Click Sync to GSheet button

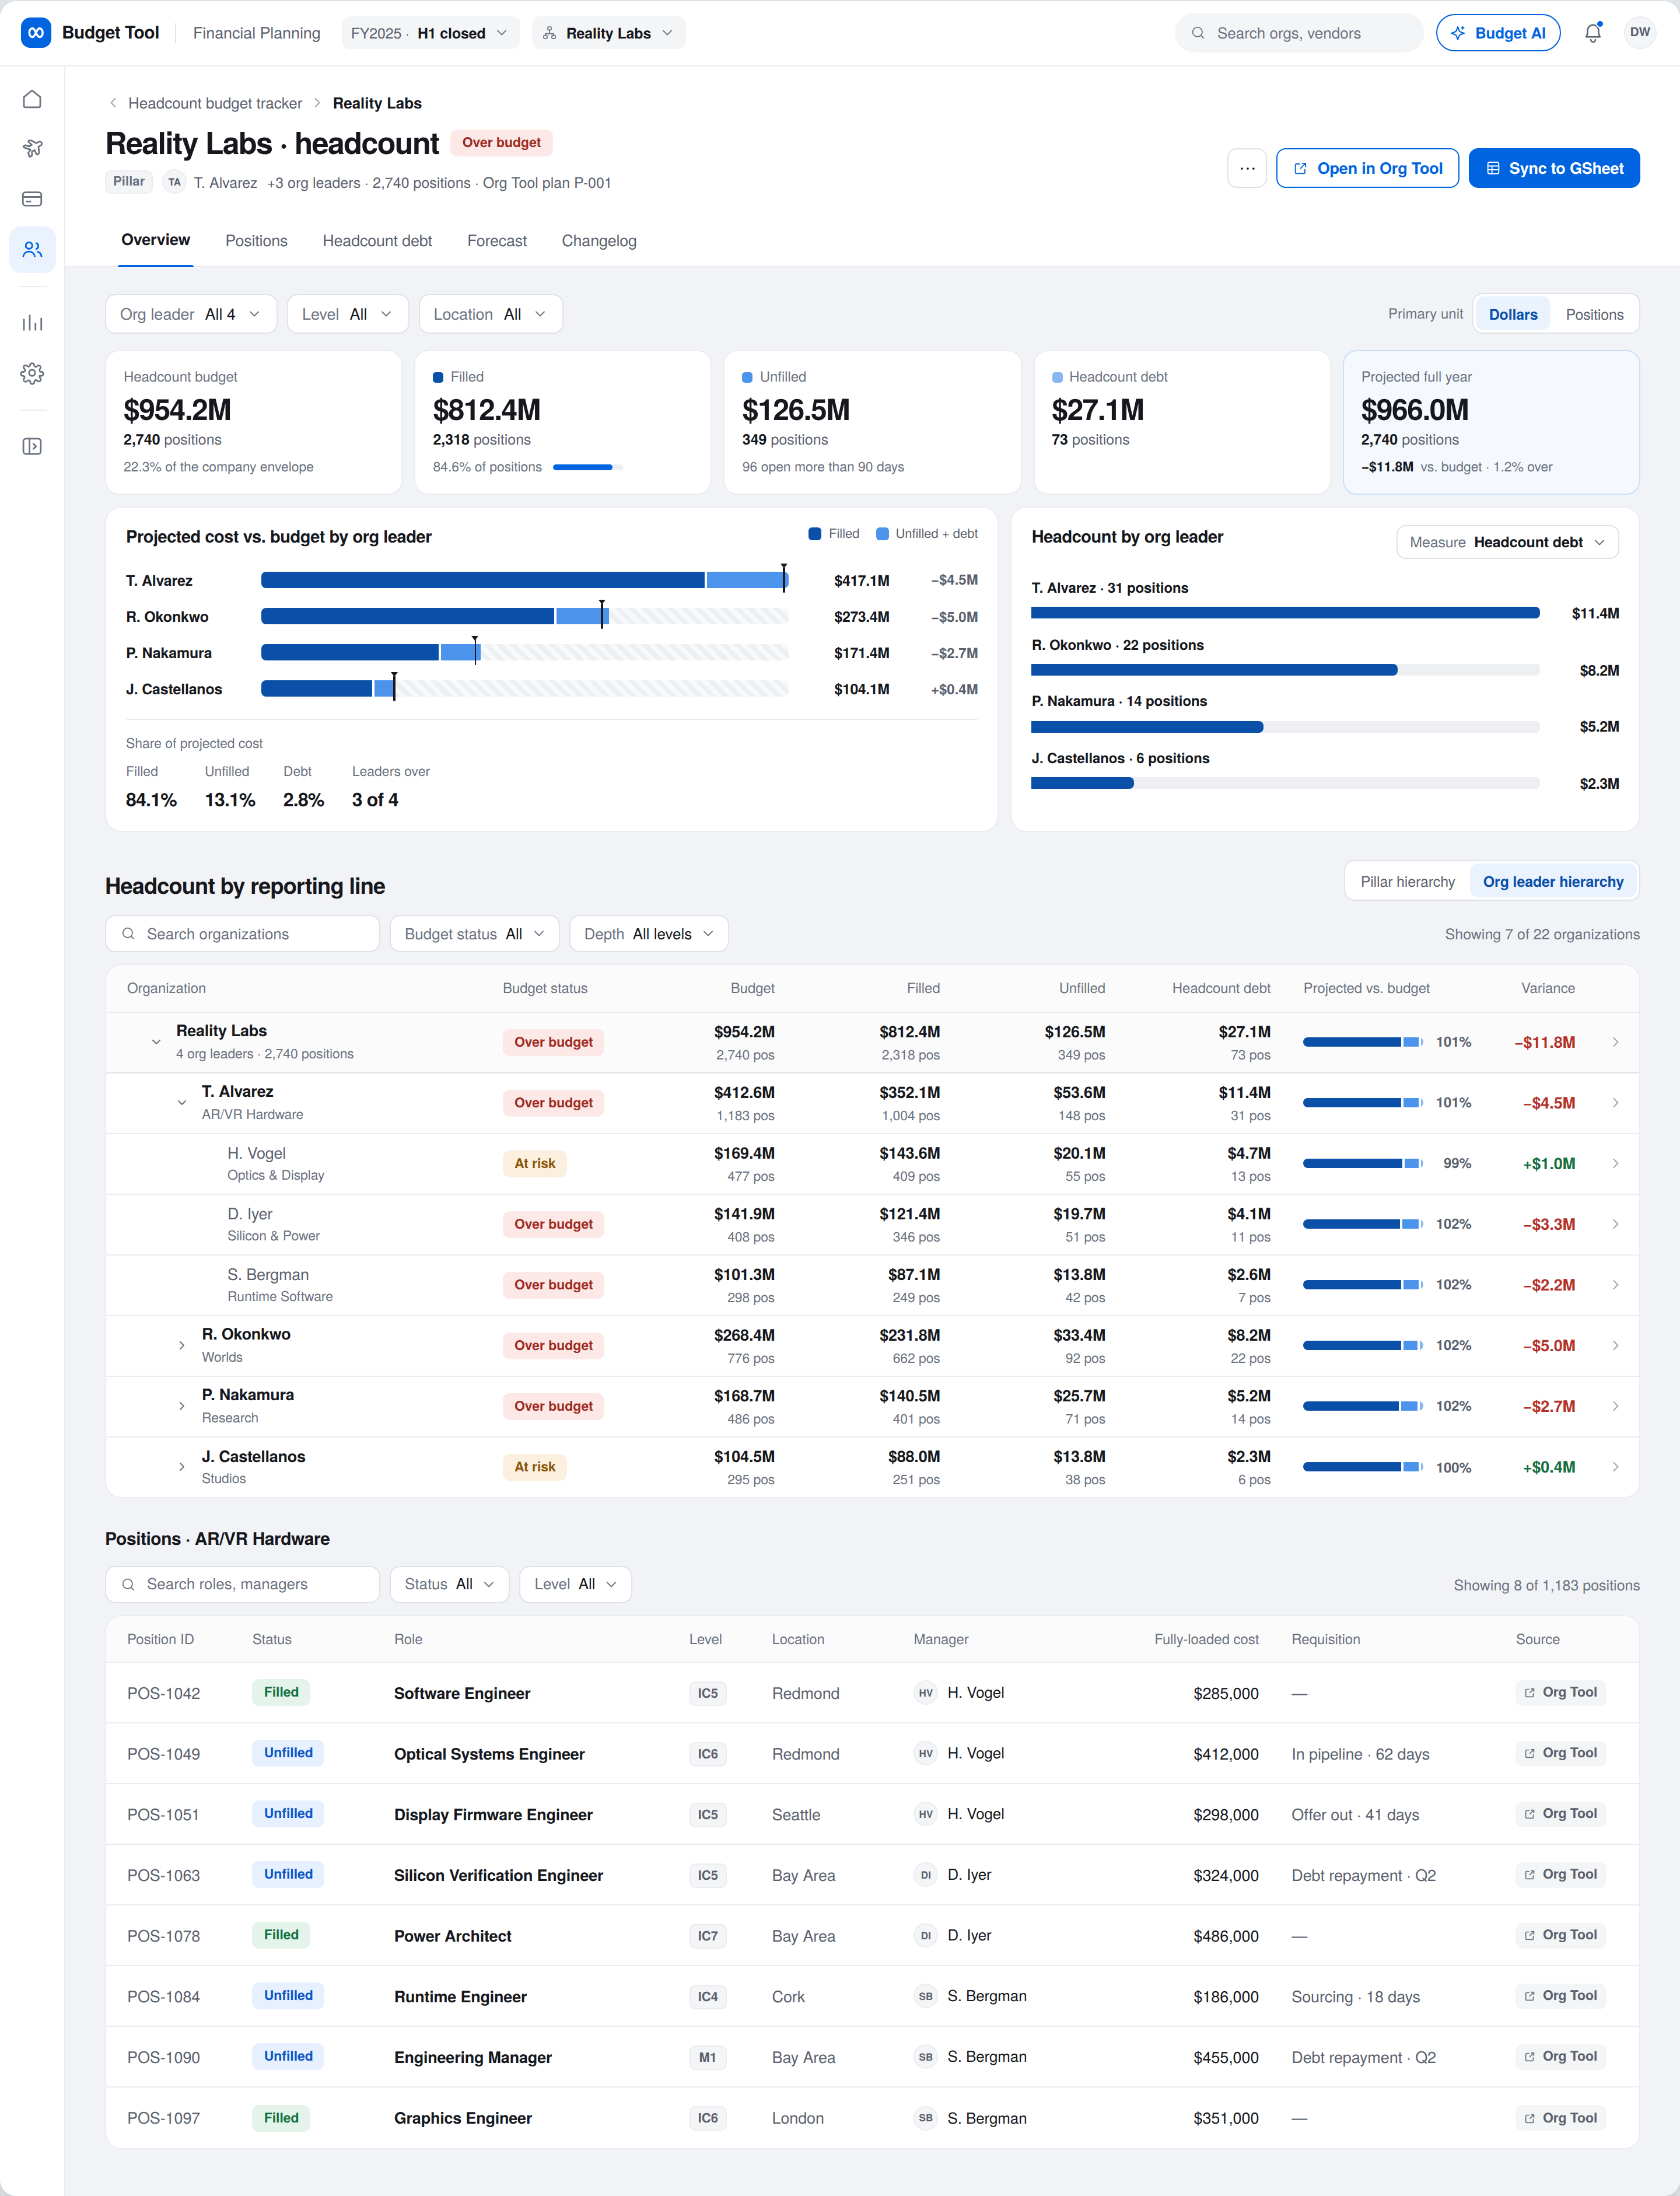(1554, 168)
